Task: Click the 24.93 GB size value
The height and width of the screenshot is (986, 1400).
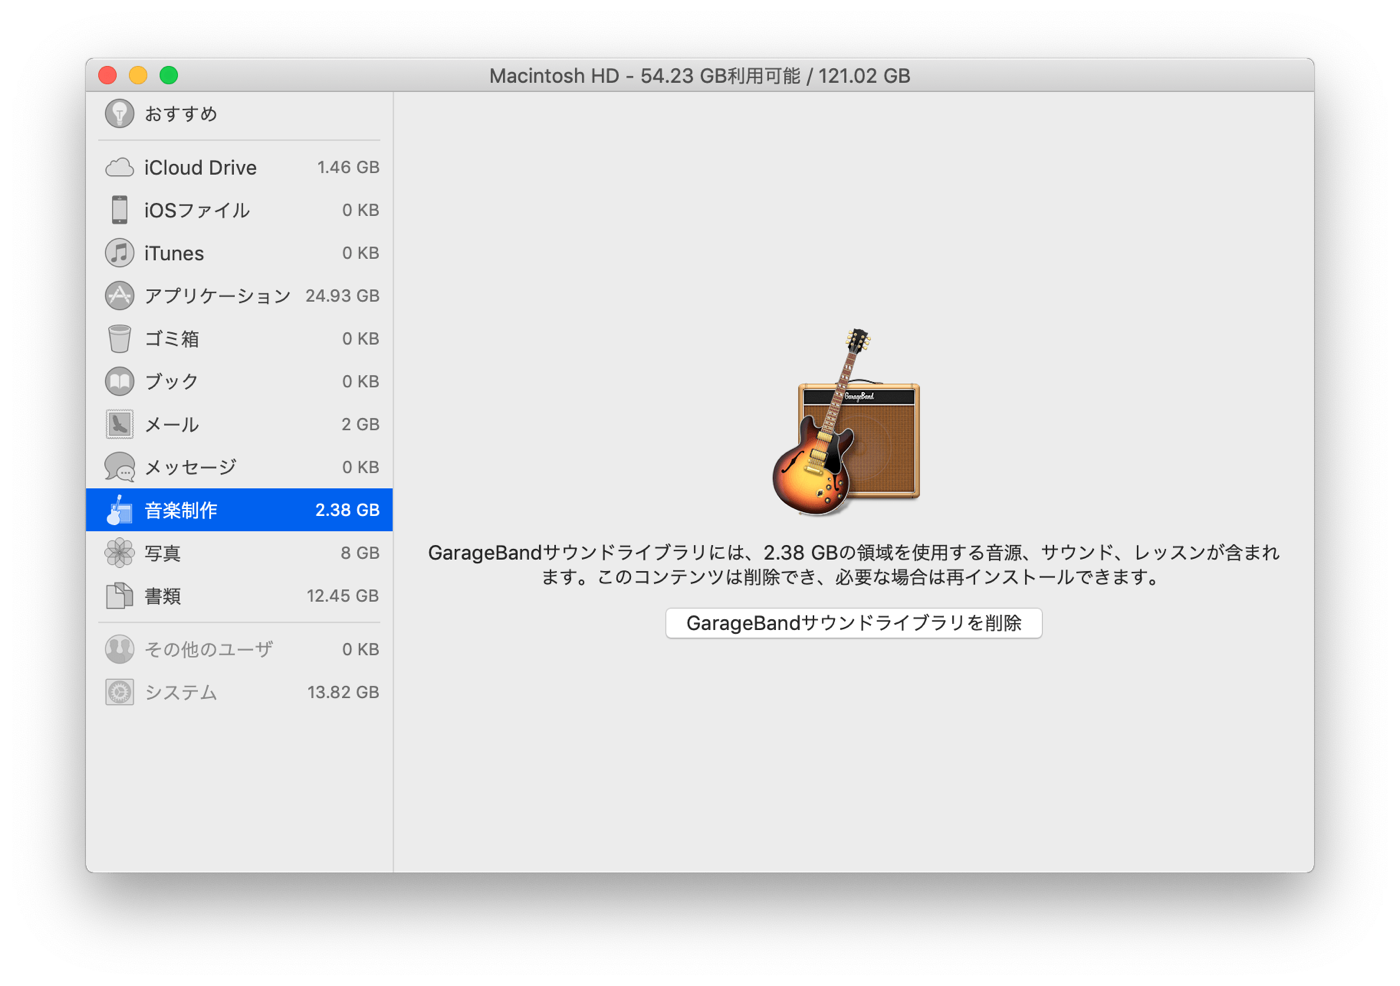Action: pyautogui.click(x=342, y=296)
